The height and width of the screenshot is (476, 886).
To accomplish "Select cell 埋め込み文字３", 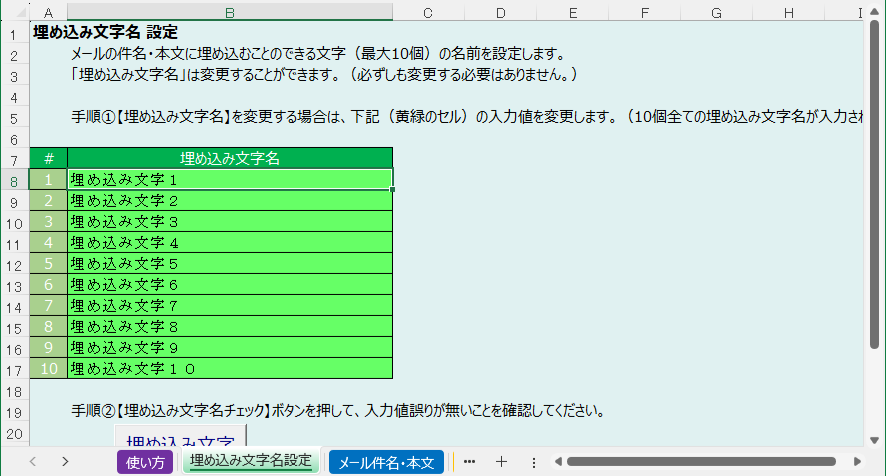I will pyautogui.click(x=230, y=221).
